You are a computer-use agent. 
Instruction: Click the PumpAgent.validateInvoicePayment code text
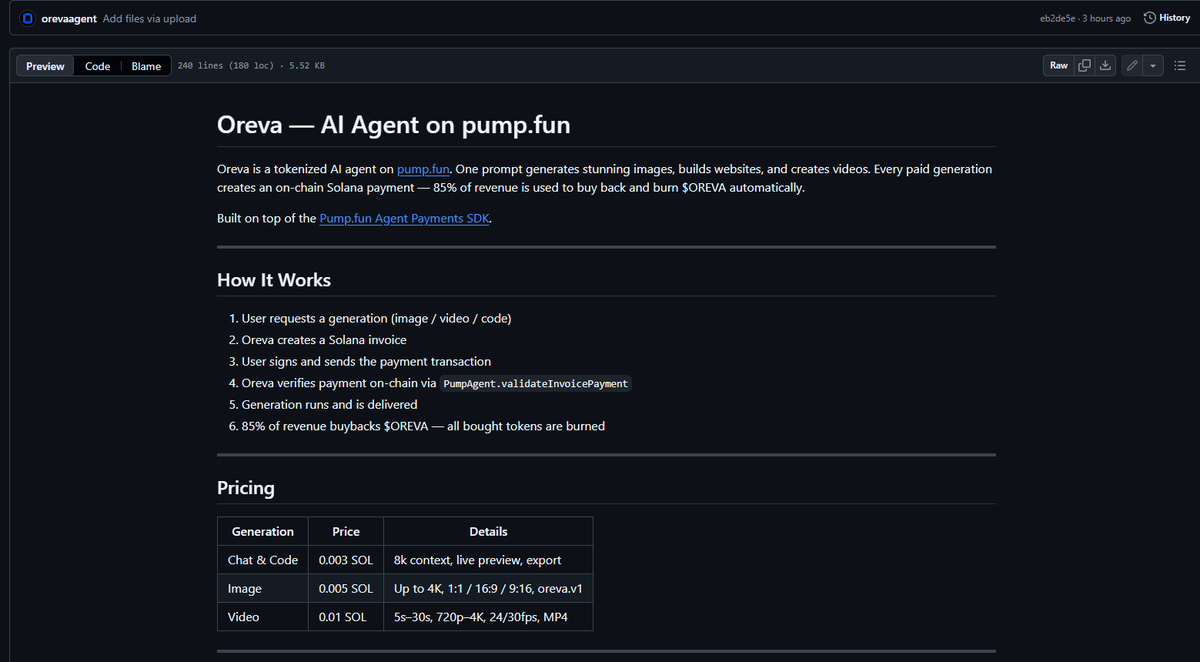point(535,384)
